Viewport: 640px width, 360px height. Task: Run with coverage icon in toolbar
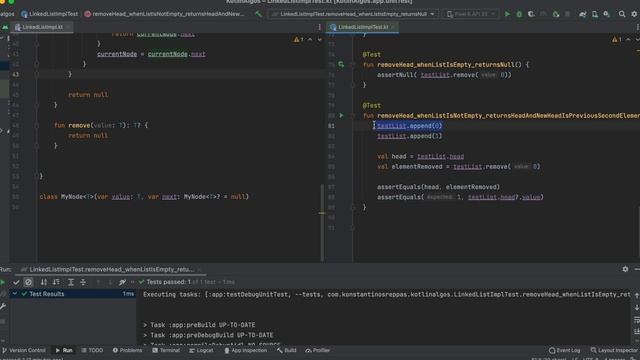(x=531, y=14)
